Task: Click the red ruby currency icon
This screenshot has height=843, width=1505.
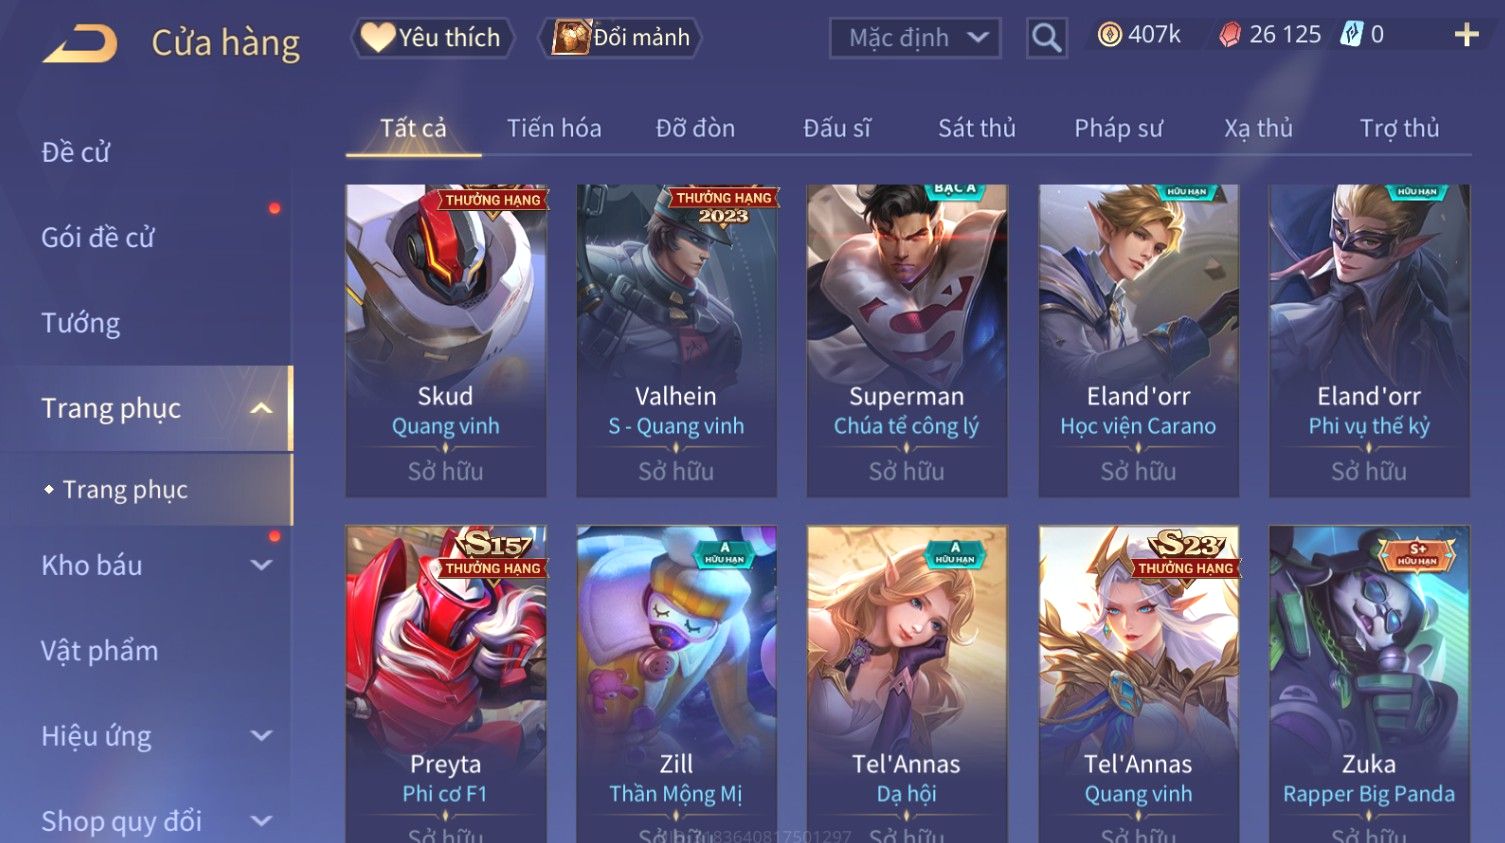Action: [1230, 35]
